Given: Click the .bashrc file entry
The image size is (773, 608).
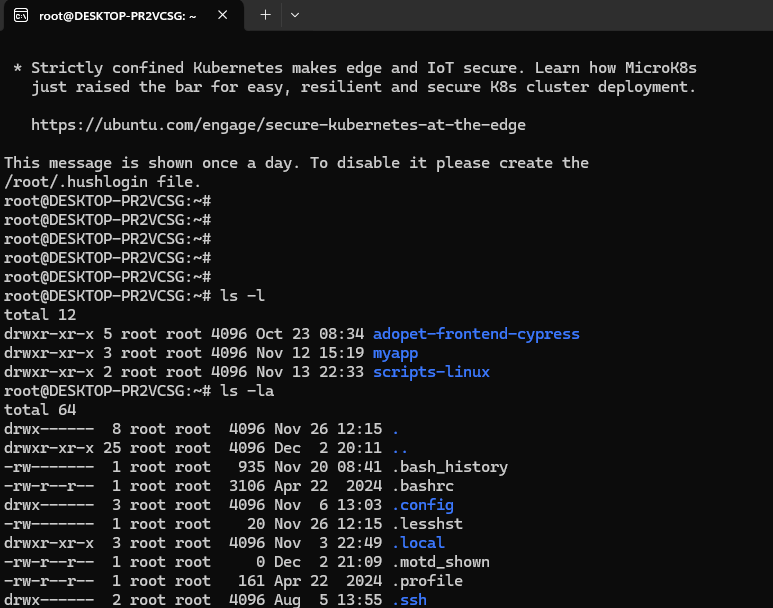Looking at the screenshot, I should click(x=422, y=486).
